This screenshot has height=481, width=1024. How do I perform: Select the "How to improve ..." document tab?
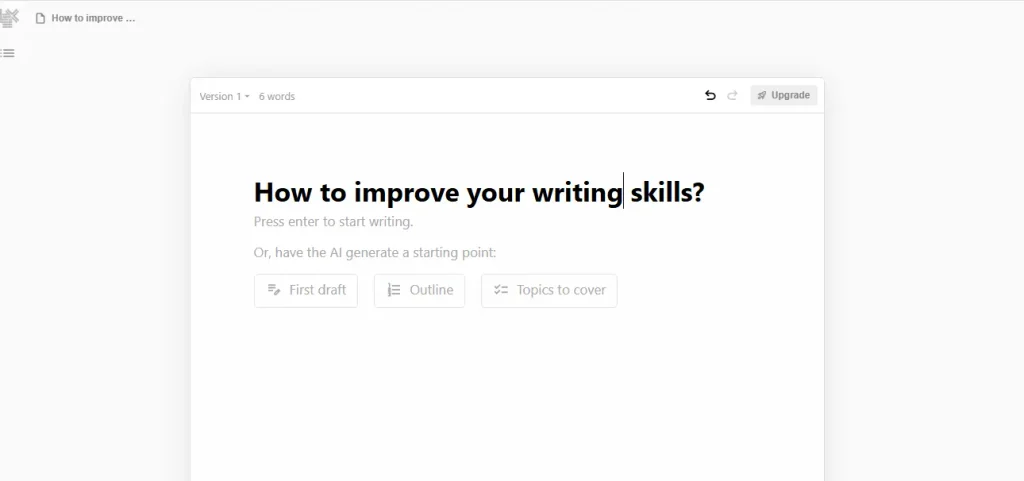tap(86, 18)
